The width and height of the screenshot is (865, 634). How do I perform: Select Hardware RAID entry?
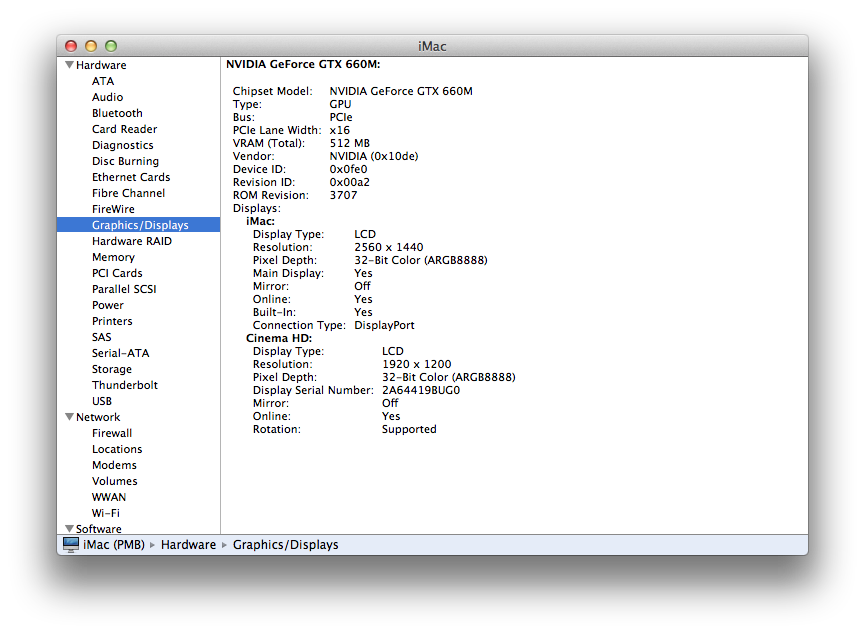click(x=132, y=241)
